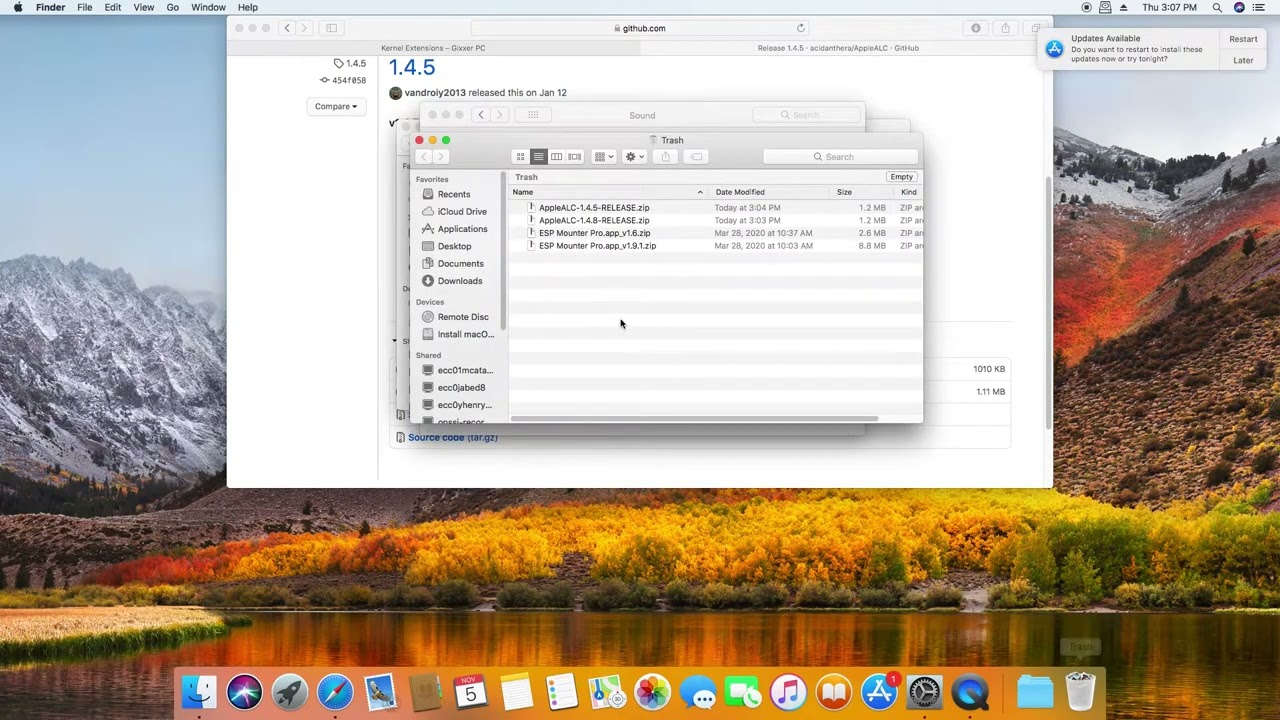Open the Go menu
The height and width of the screenshot is (720, 1280).
click(x=173, y=7)
